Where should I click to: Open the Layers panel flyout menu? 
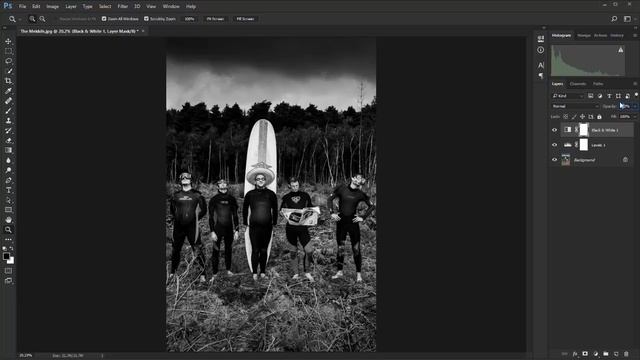(x=635, y=84)
